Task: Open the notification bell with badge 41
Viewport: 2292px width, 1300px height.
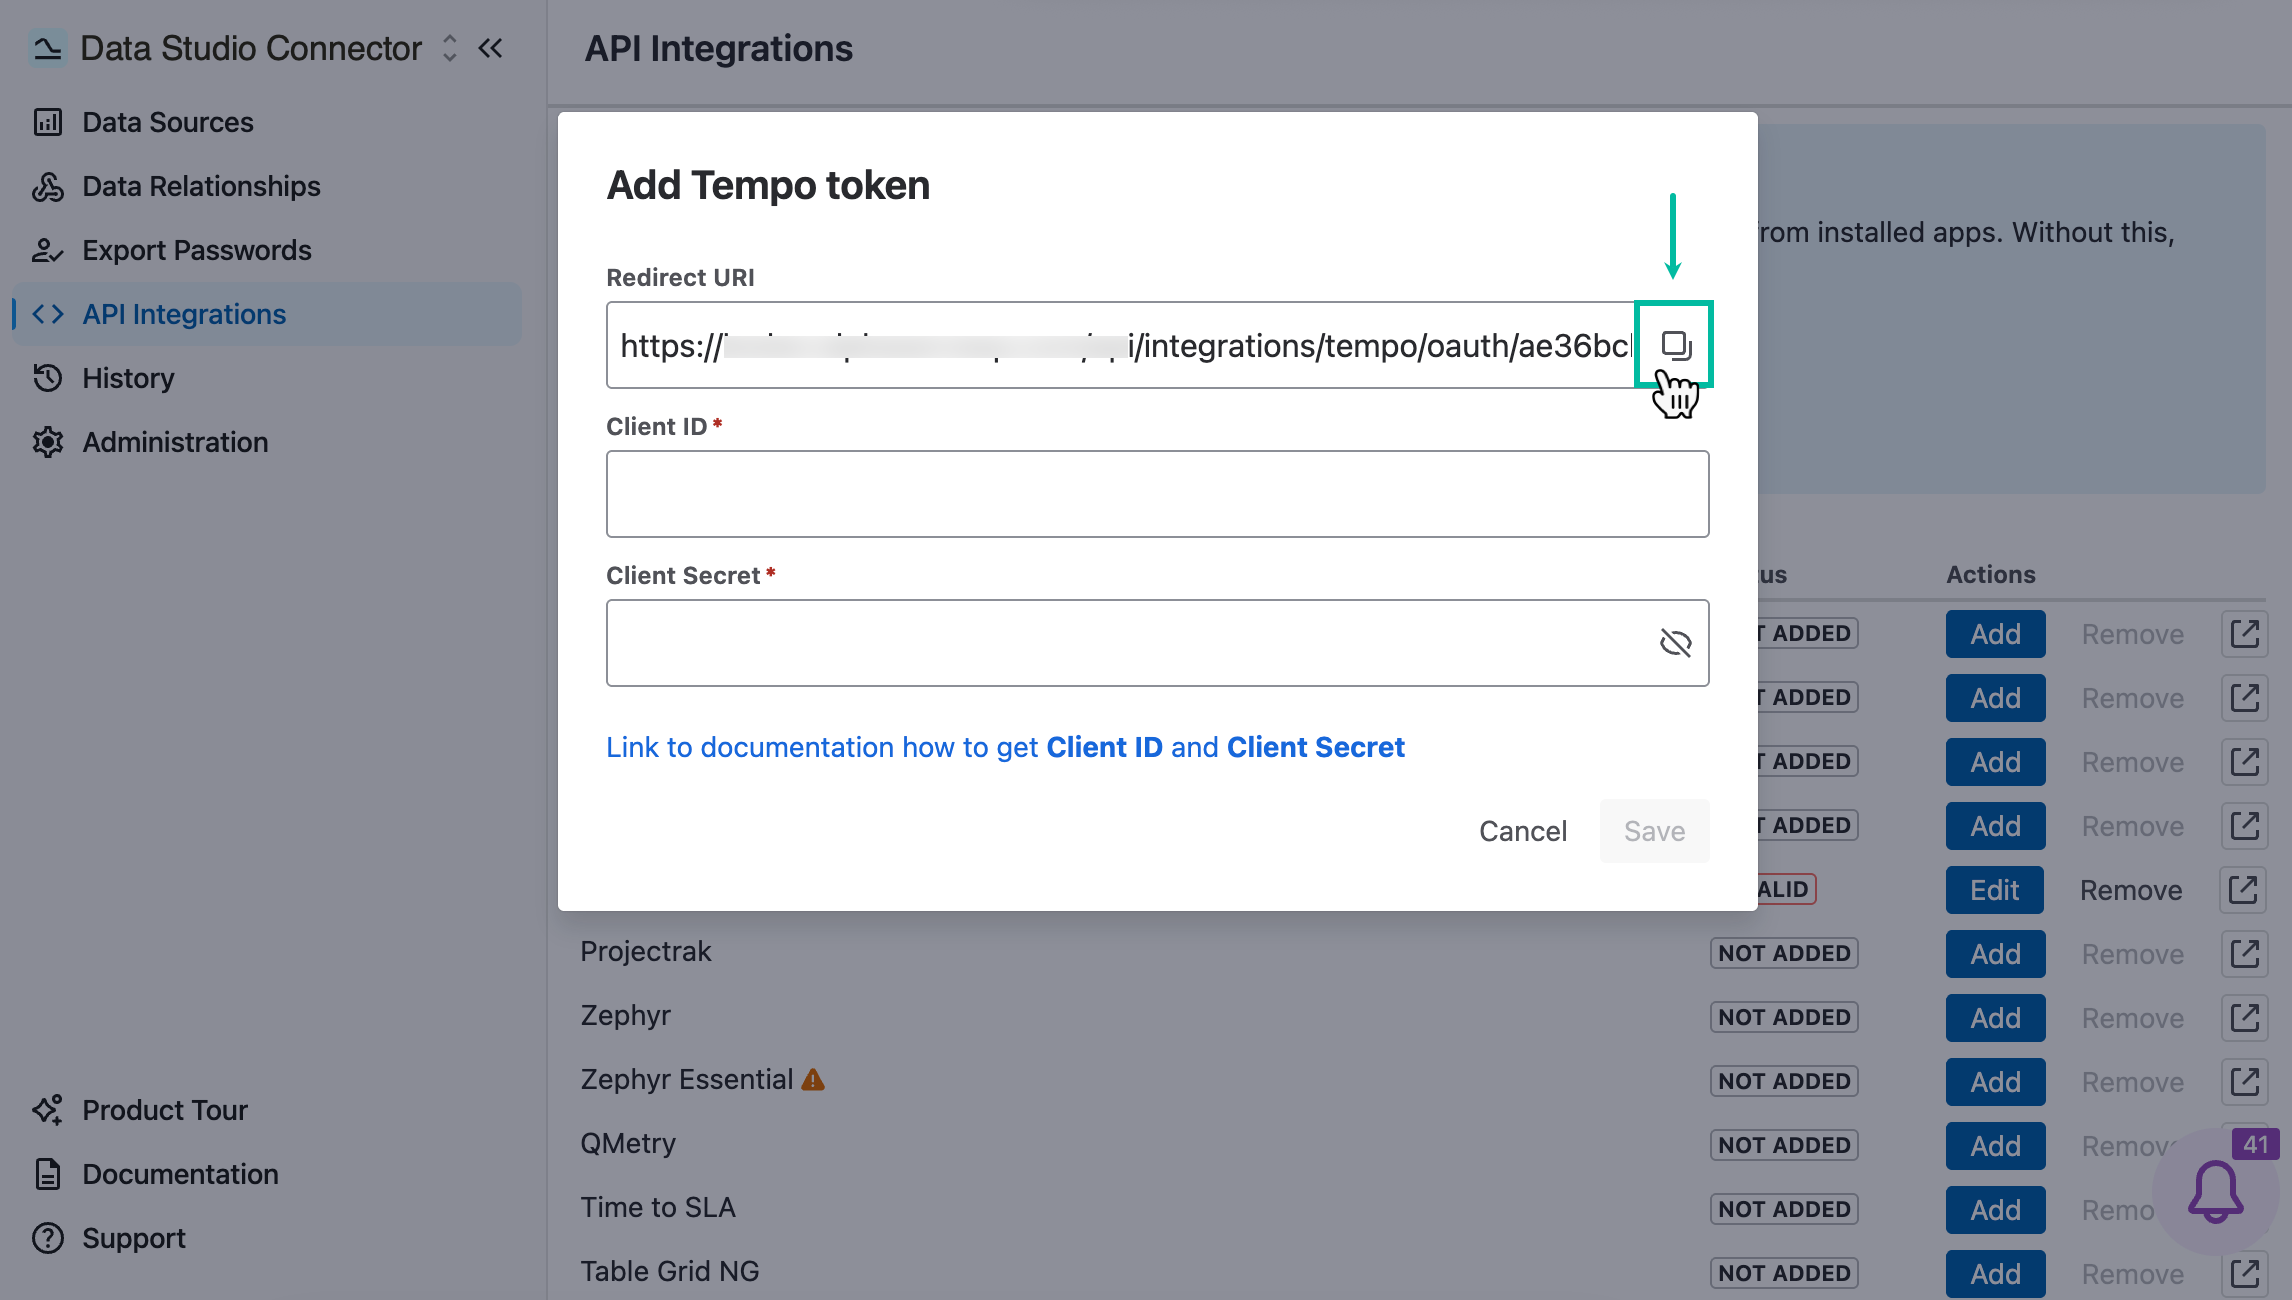Action: click(x=2216, y=1190)
